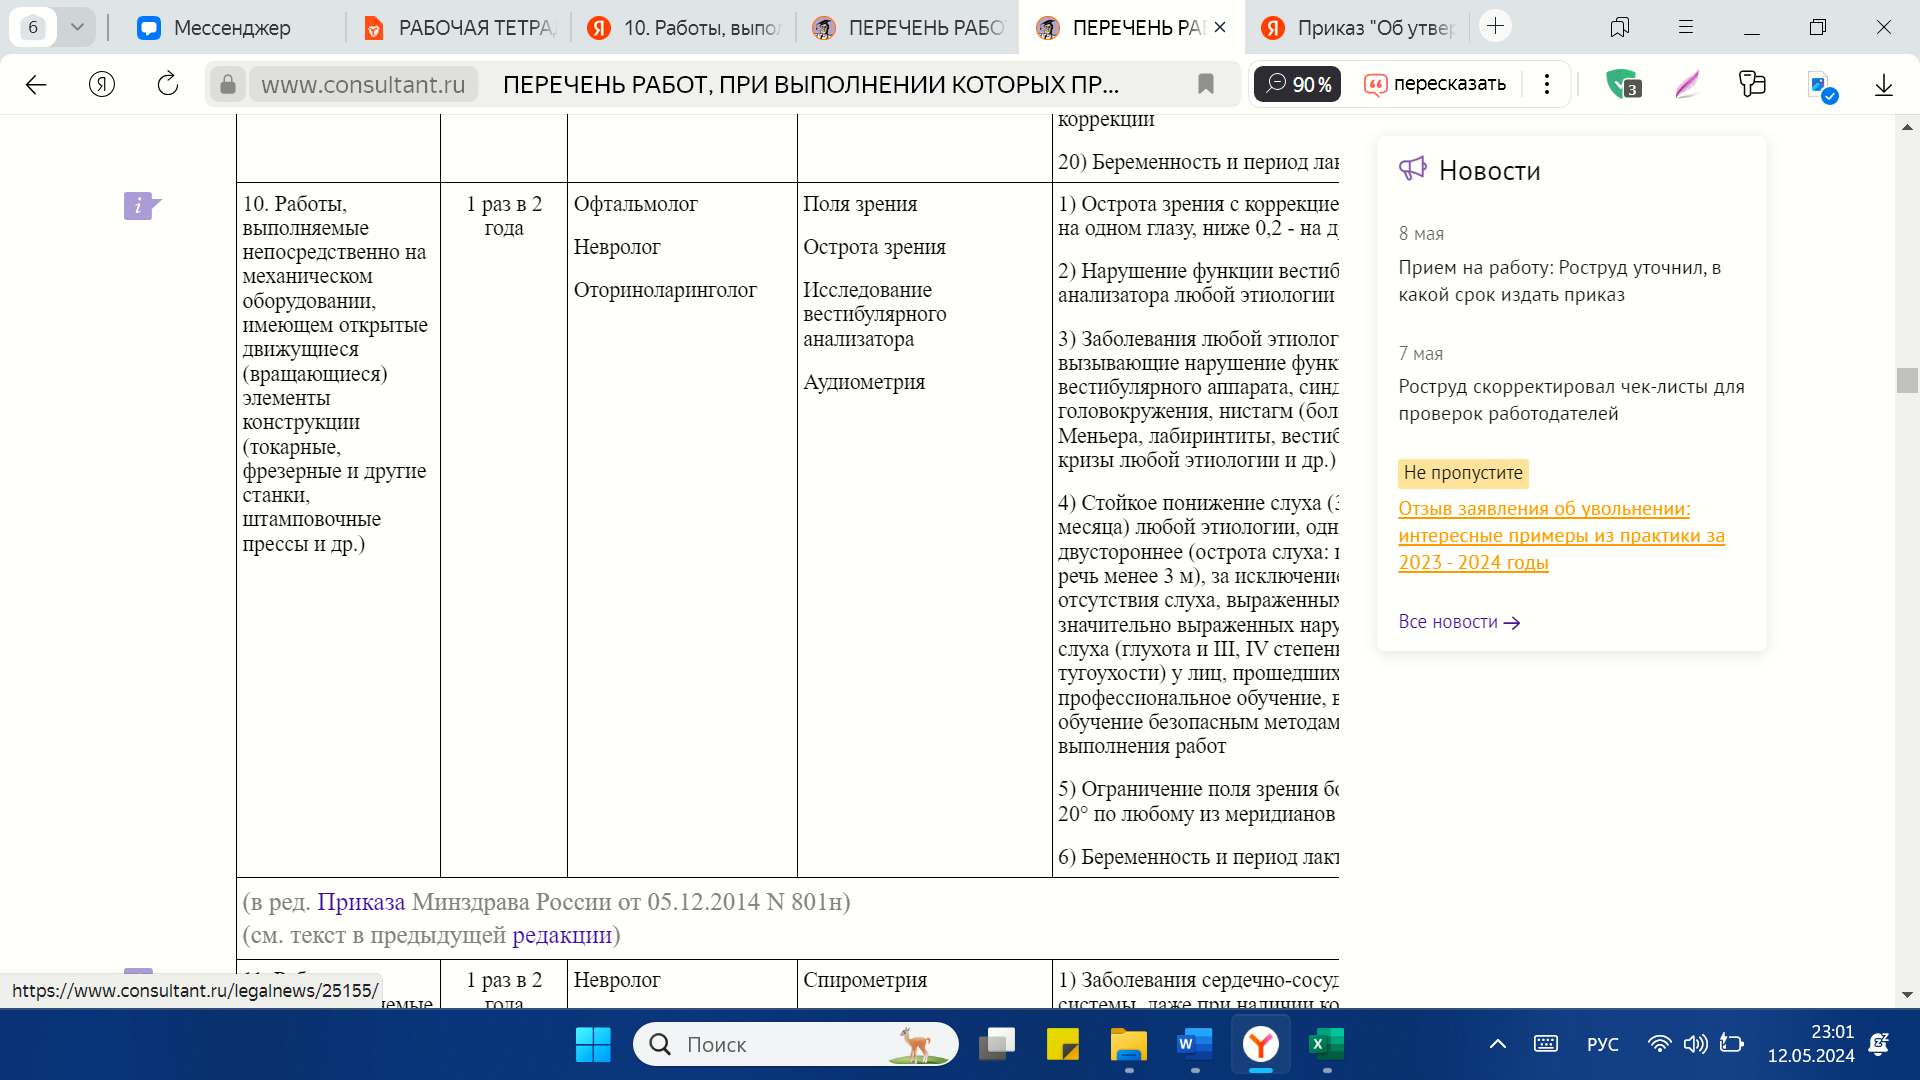Switch input language РУС

coord(1603,1045)
